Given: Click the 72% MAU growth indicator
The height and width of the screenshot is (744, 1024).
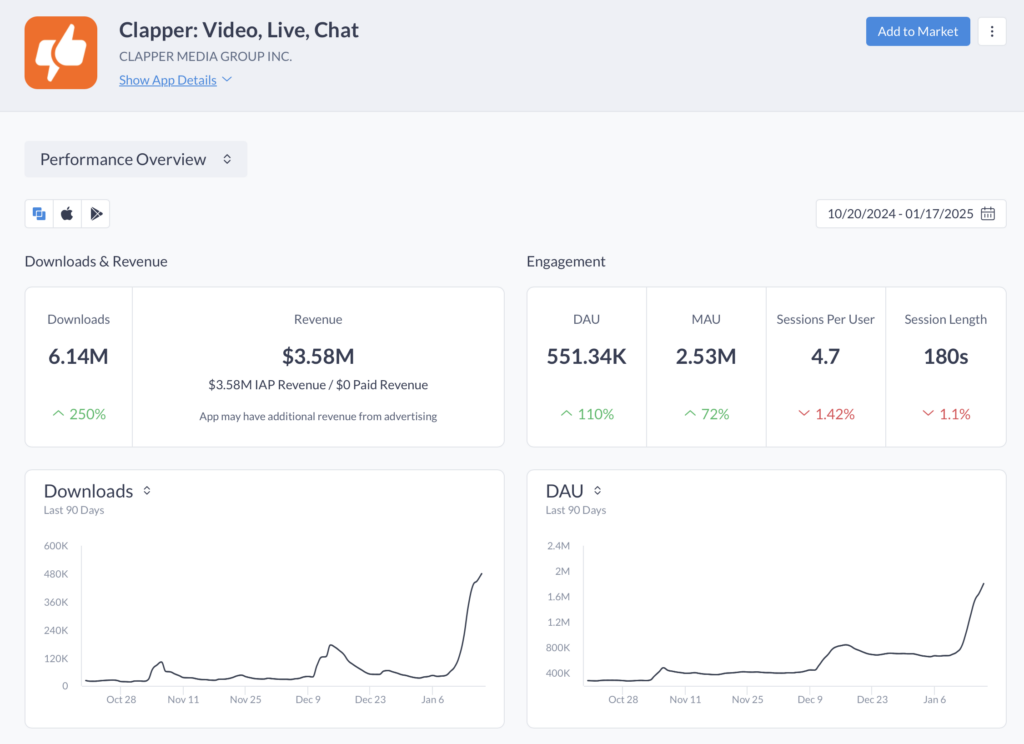Looking at the screenshot, I should [707, 414].
